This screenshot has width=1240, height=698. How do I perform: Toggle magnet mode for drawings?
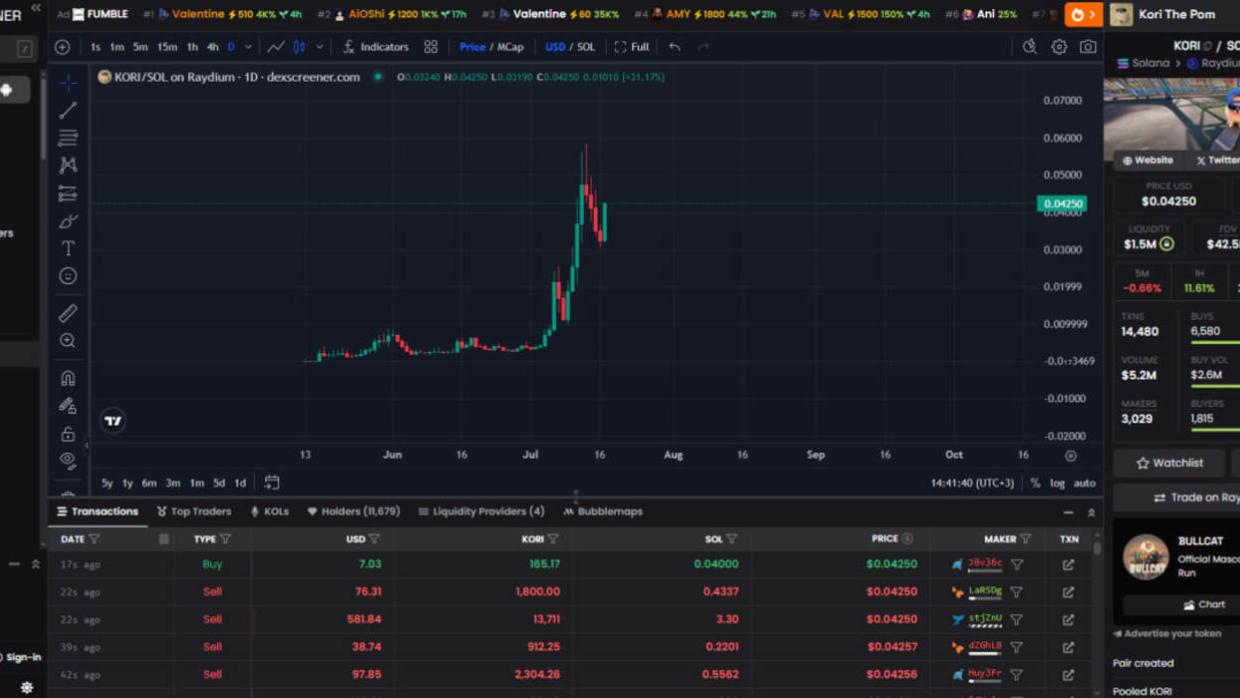pos(68,378)
